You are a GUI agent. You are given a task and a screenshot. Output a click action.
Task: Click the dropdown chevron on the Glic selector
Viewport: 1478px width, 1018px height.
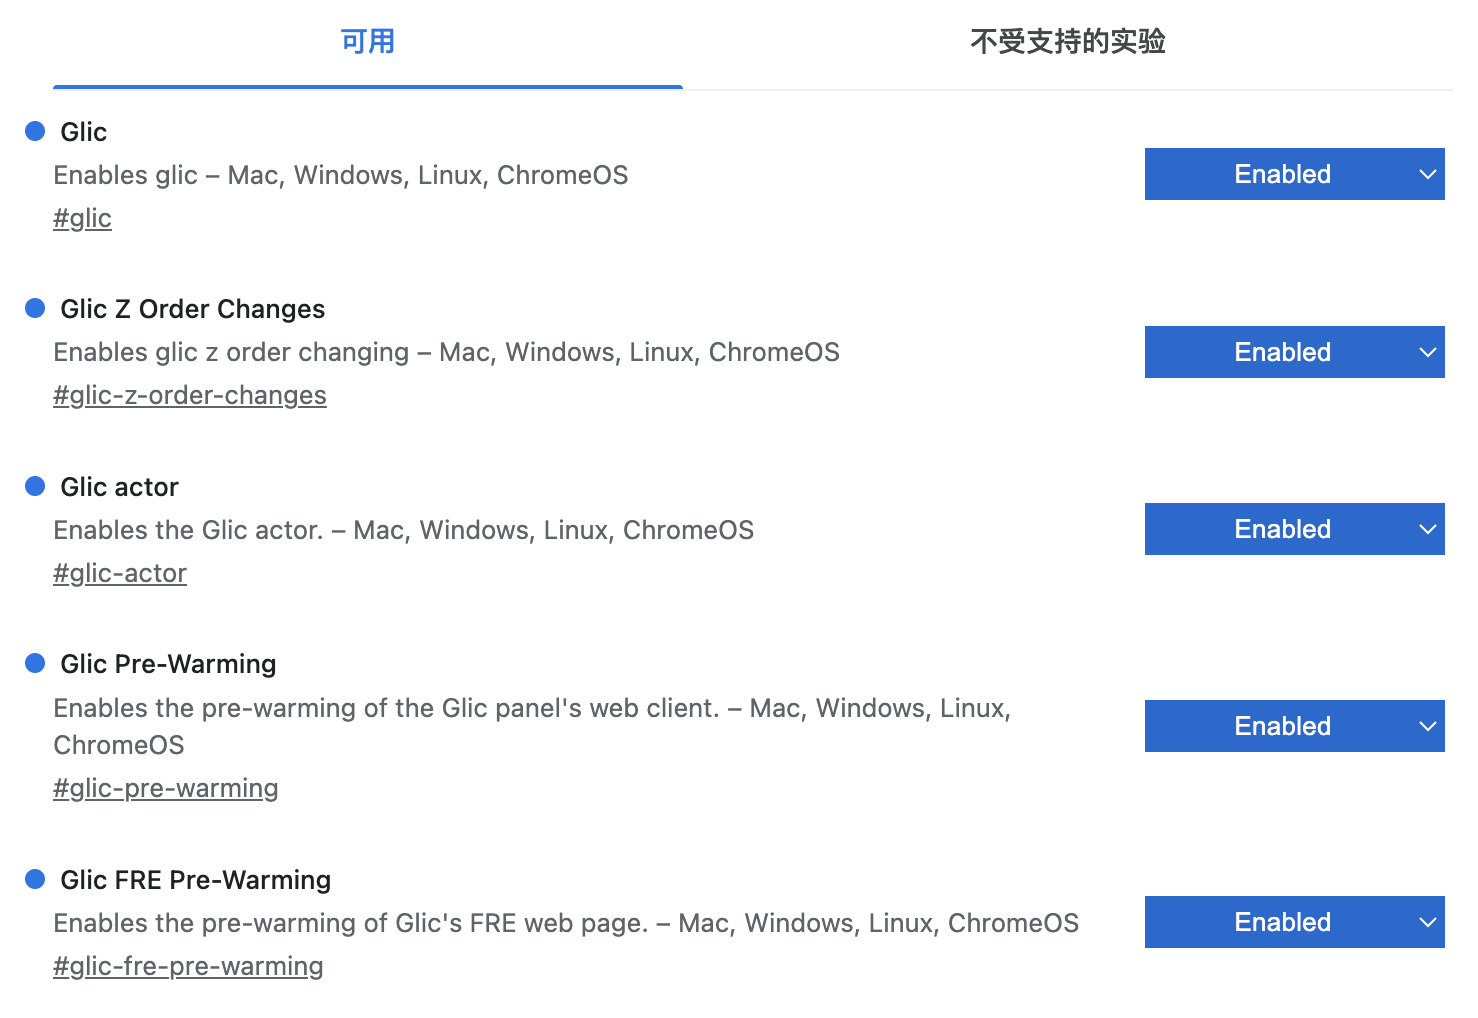click(x=1426, y=174)
